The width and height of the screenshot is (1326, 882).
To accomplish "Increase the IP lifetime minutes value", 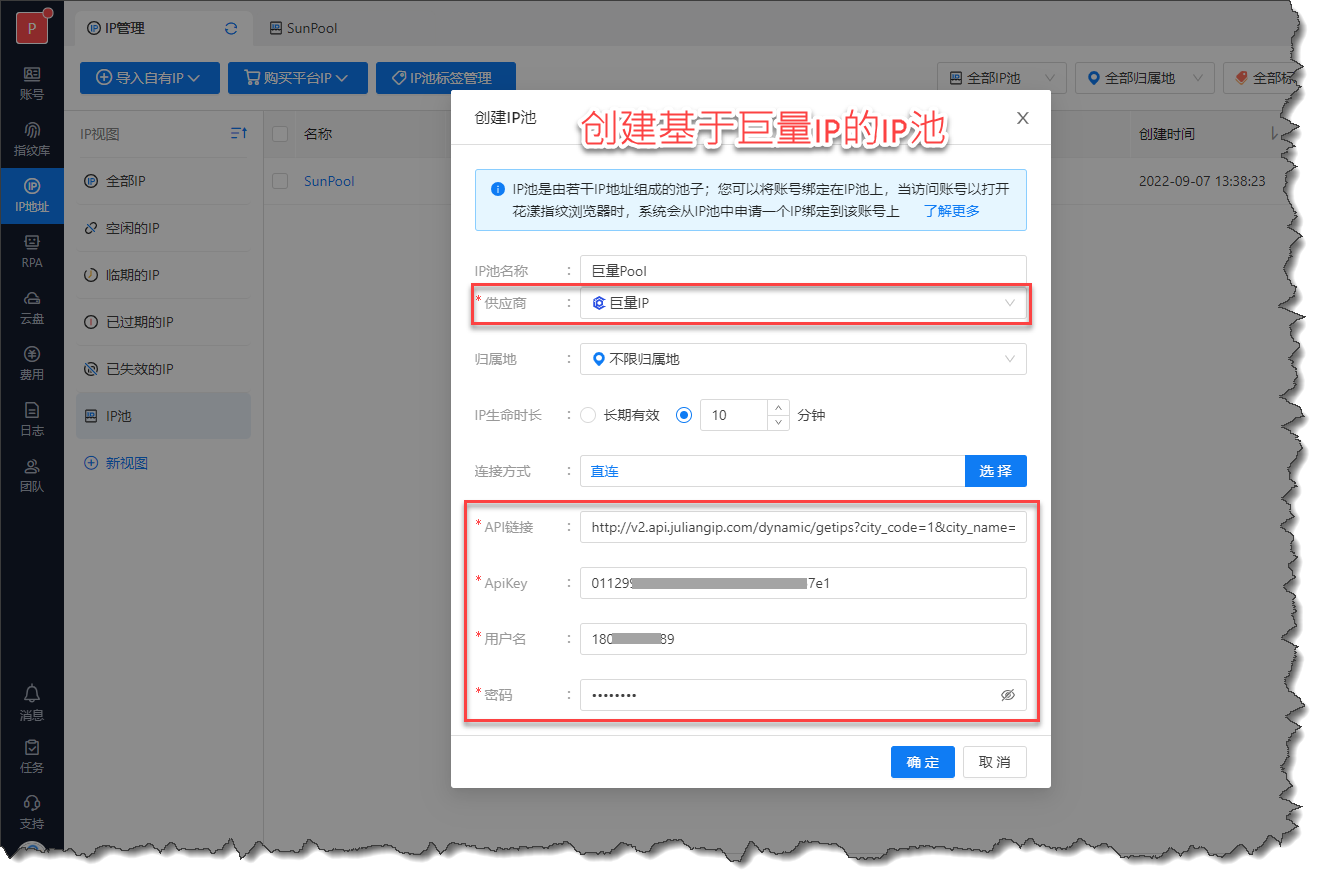I will coord(779,407).
